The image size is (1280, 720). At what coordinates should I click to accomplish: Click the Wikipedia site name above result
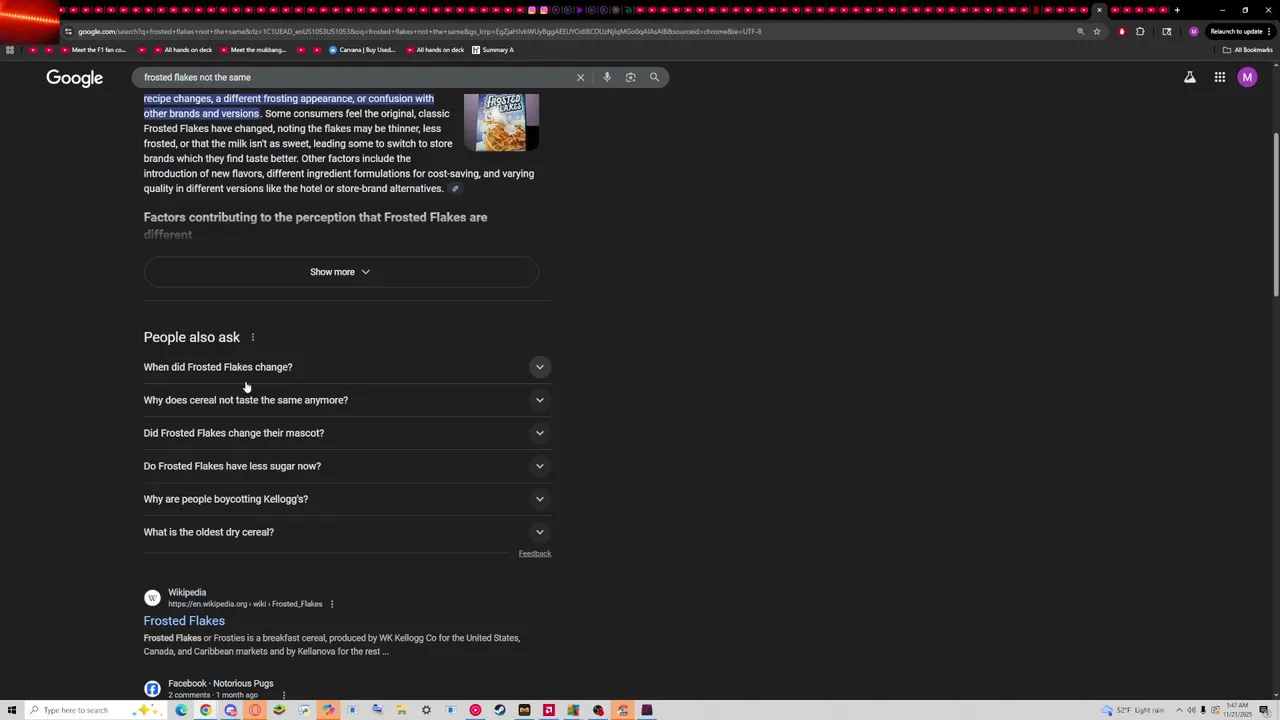click(x=187, y=593)
